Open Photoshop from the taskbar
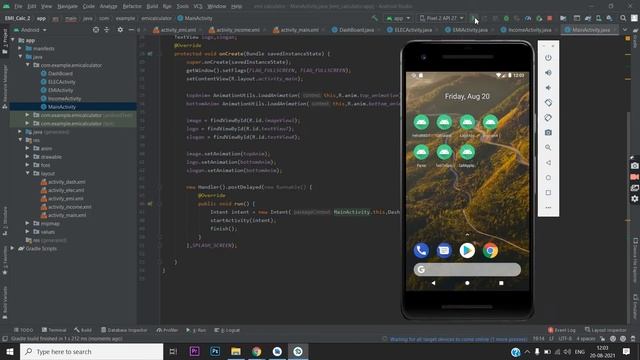 215,351
